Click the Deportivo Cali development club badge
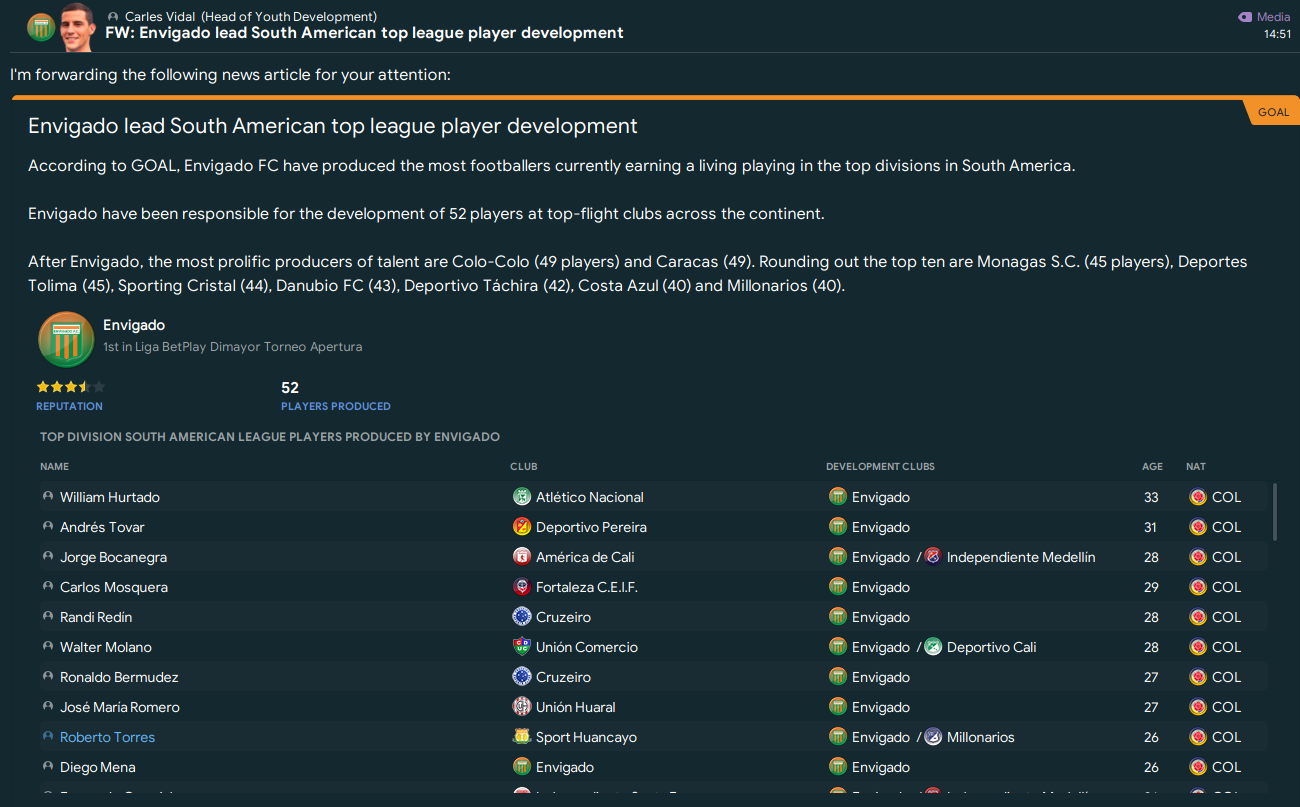This screenshot has height=807, width=1300. (933, 647)
